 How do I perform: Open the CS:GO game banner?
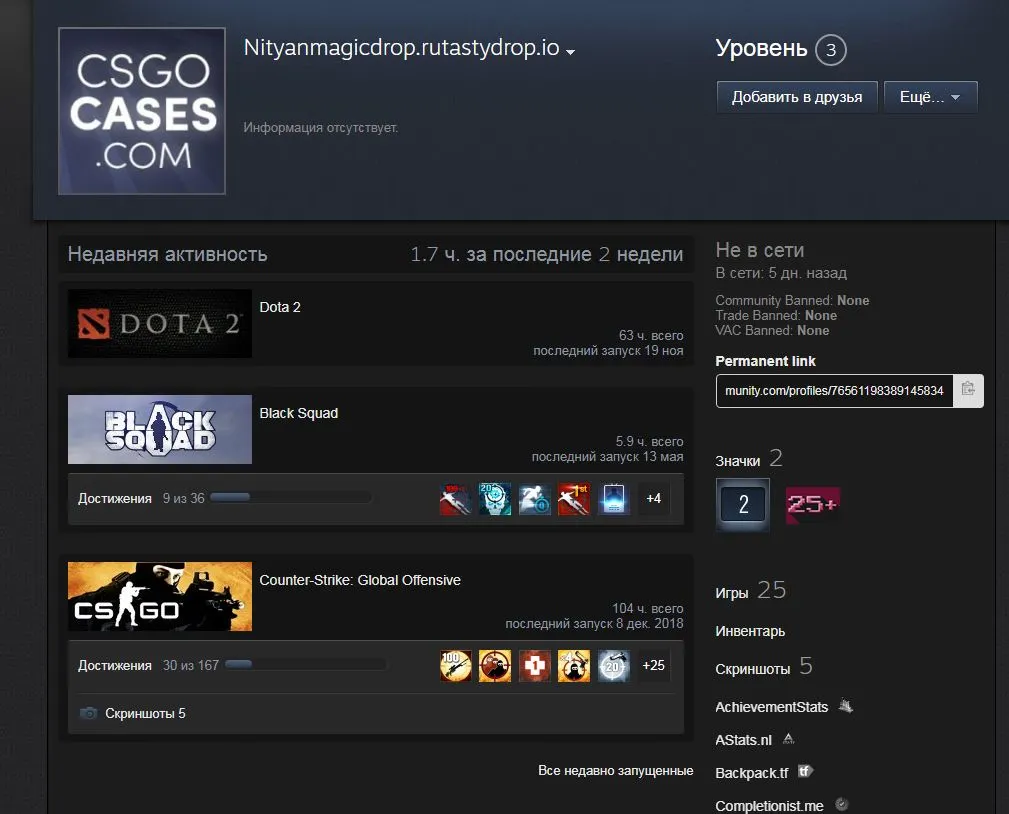160,597
